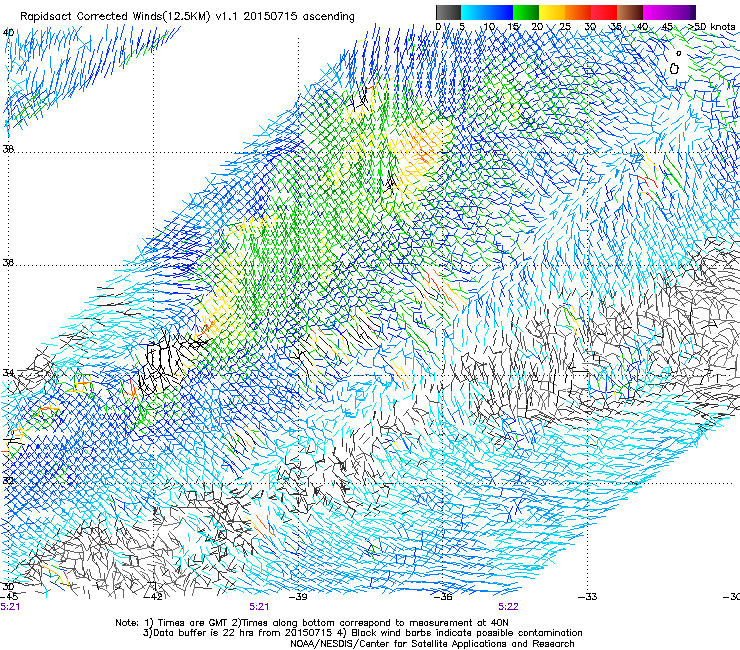Click the '-36' longitude label
The height and width of the screenshot is (650, 740).
(443, 596)
